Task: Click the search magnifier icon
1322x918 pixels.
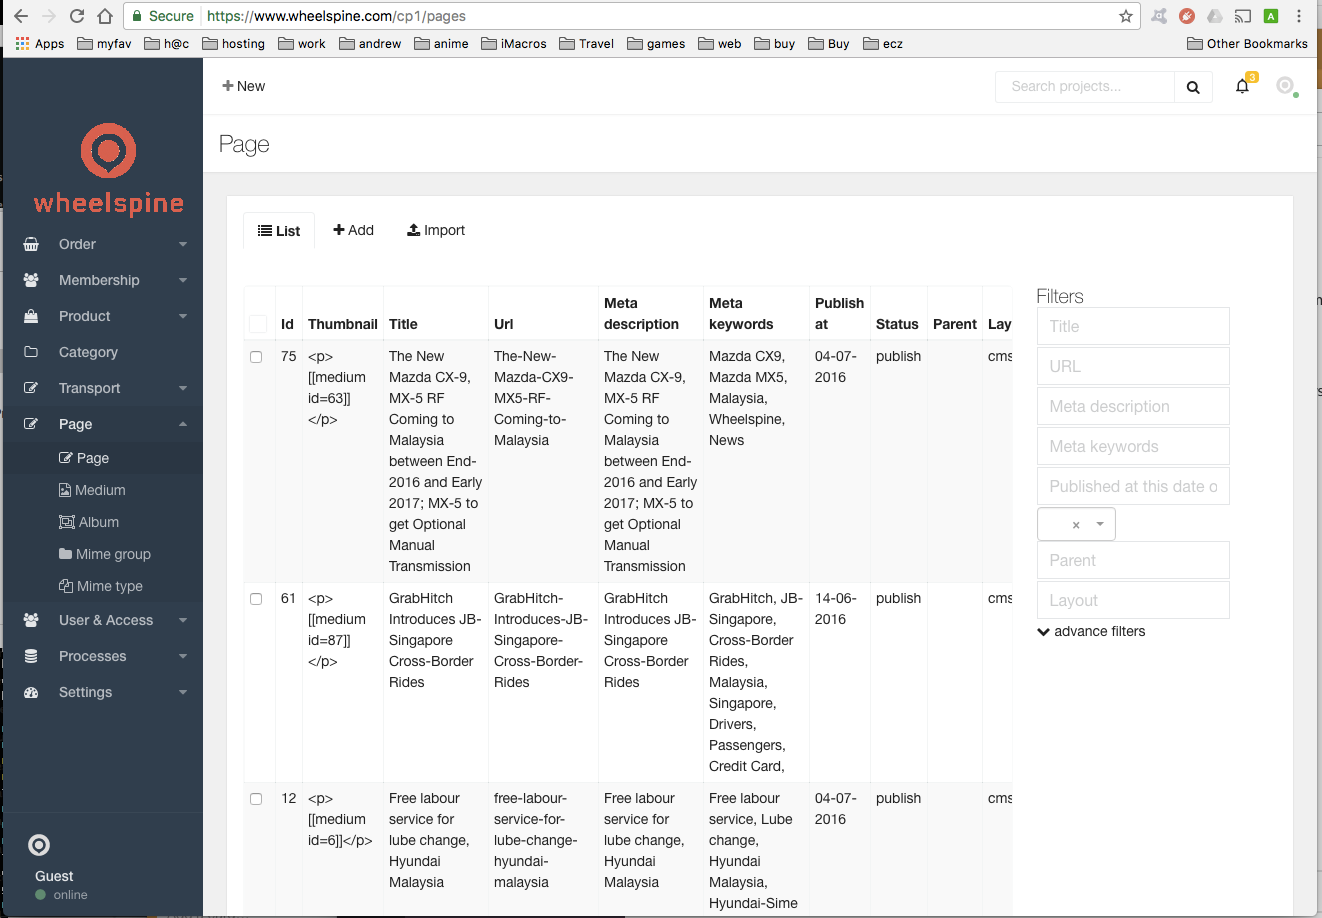Action: click(1193, 87)
